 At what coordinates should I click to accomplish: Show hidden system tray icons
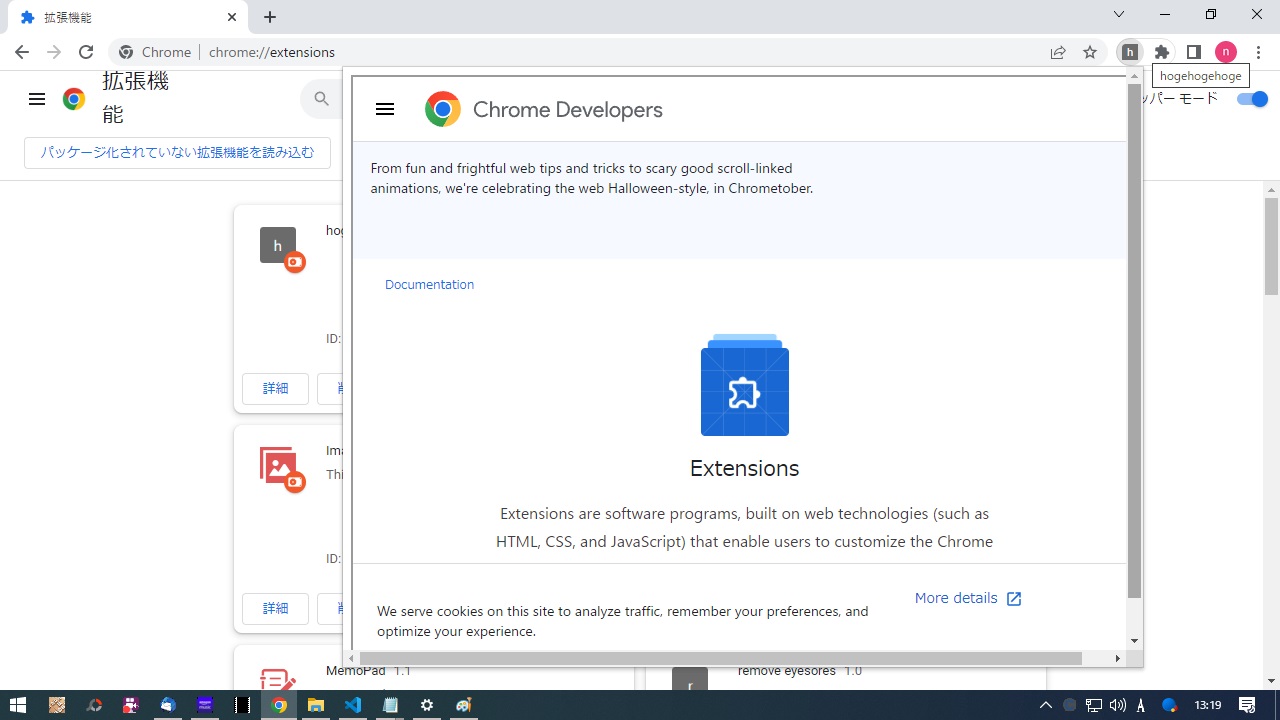[x=1046, y=705]
